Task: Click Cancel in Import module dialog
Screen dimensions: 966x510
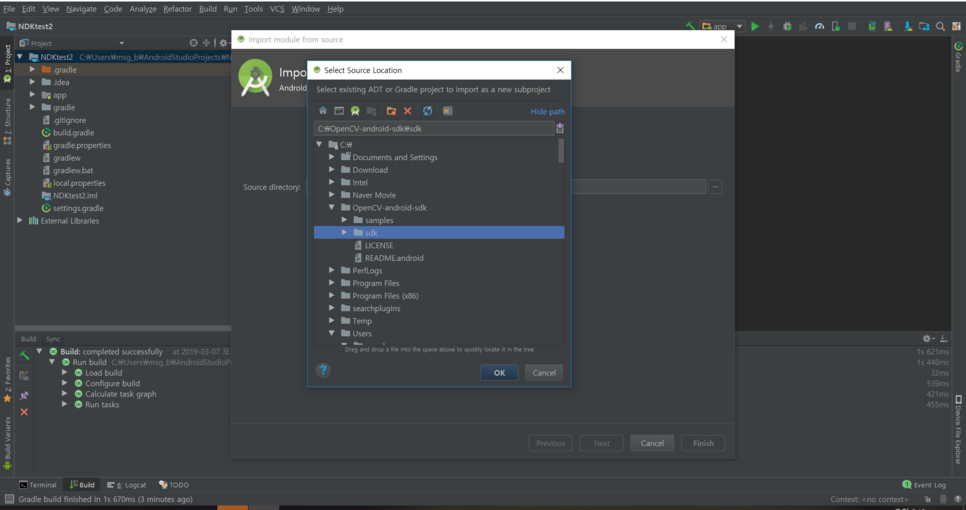Action: (x=652, y=443)
